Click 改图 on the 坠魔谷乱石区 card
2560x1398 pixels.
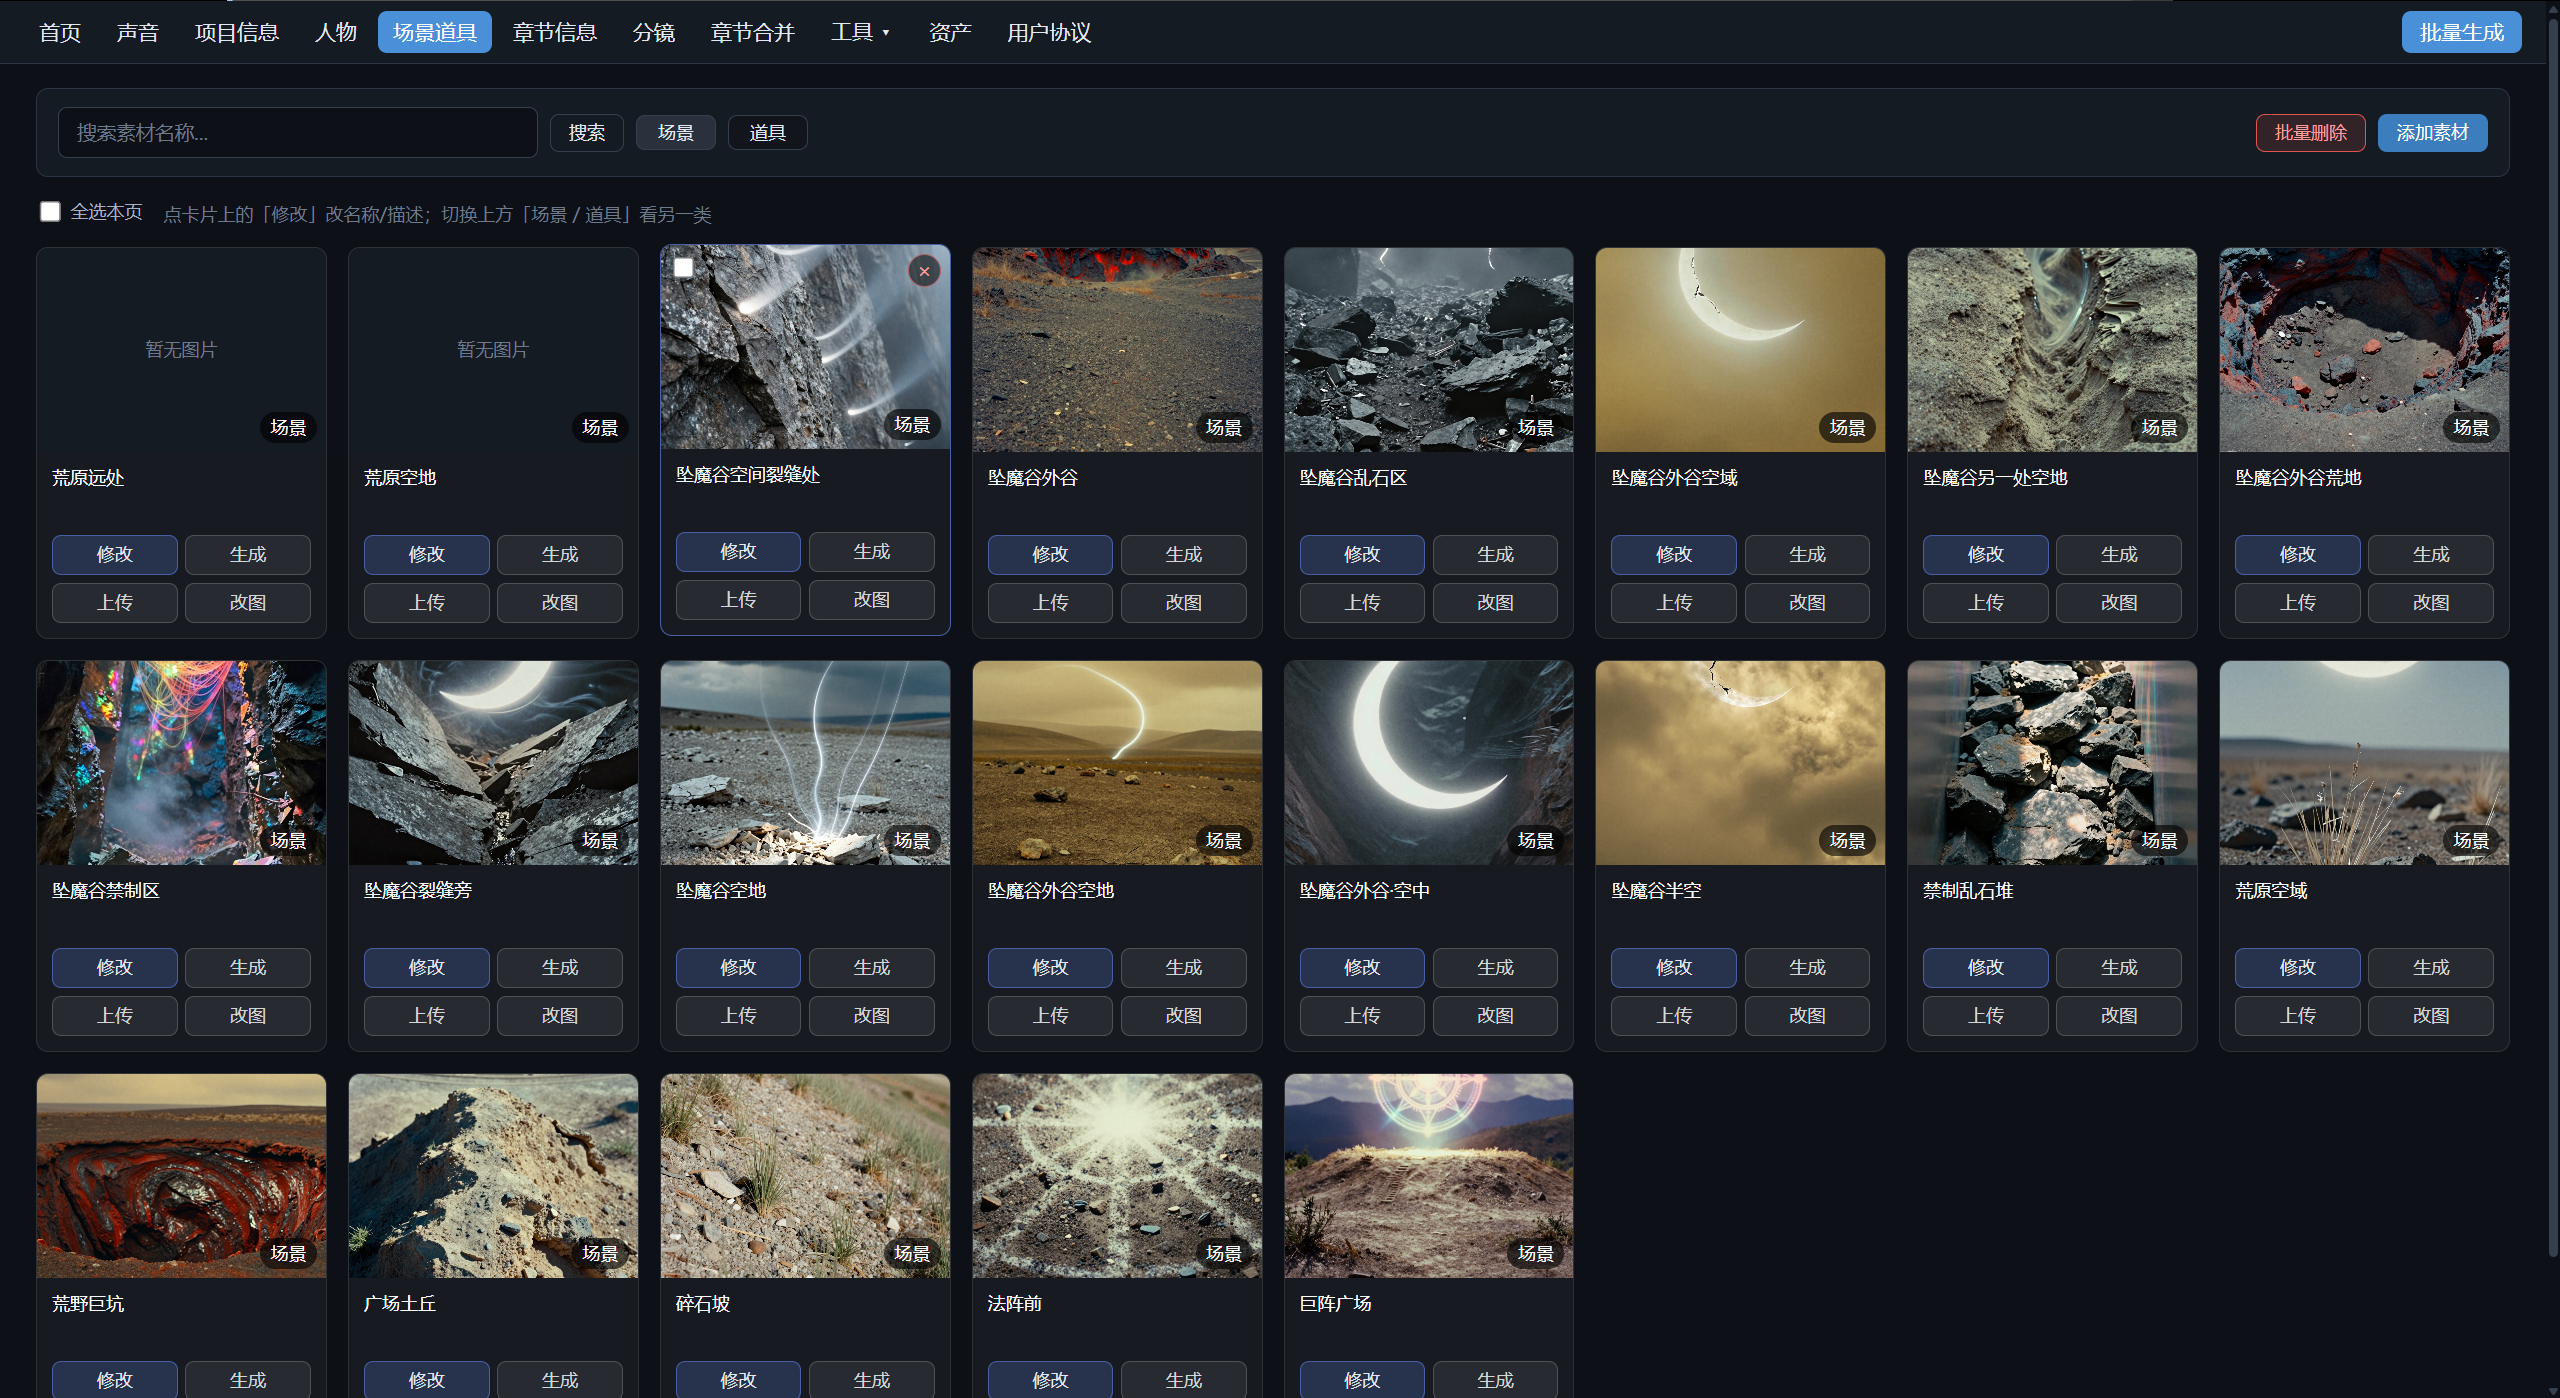click(x=1495, y=602)
